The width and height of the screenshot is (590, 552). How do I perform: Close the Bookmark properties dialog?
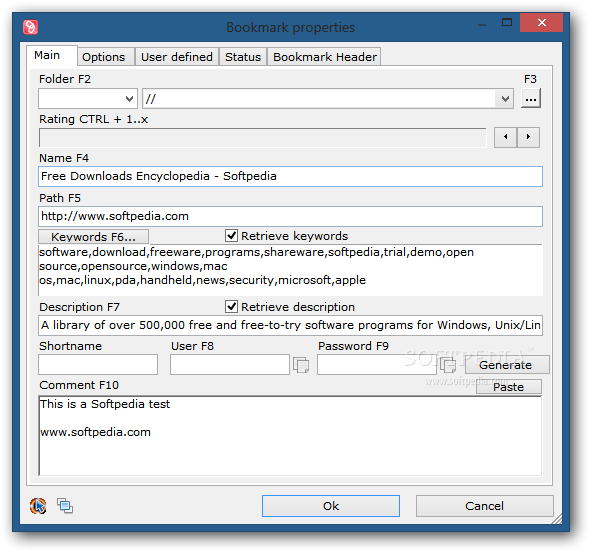click(541, 23)
